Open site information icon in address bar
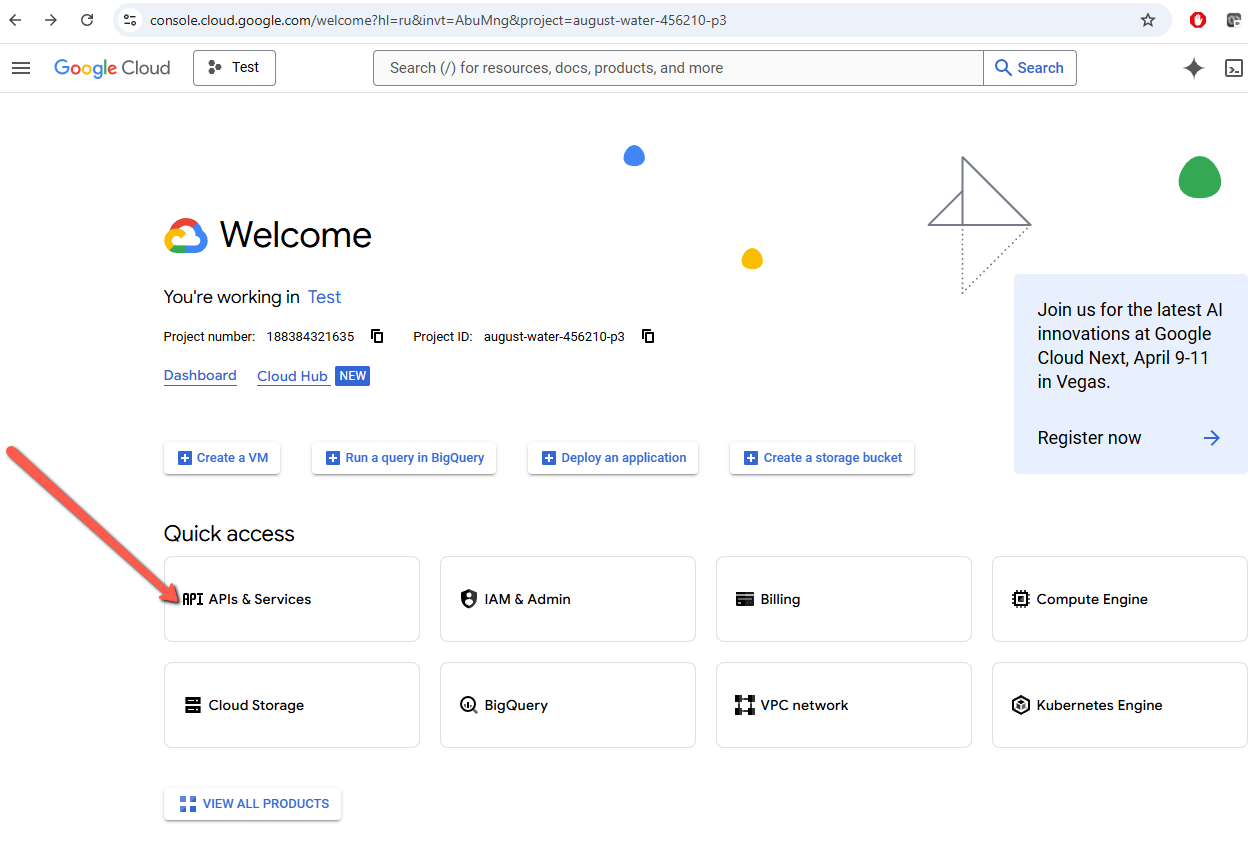This screenshot has width=1248, height=841. click(x=130, y=20)
